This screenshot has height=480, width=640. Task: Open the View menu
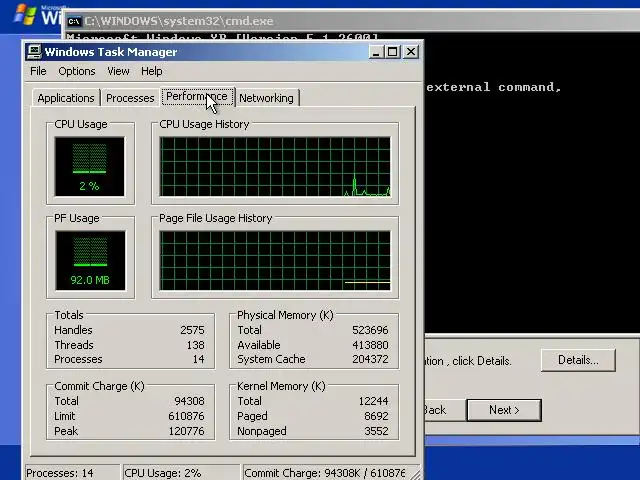pos(118,71)
